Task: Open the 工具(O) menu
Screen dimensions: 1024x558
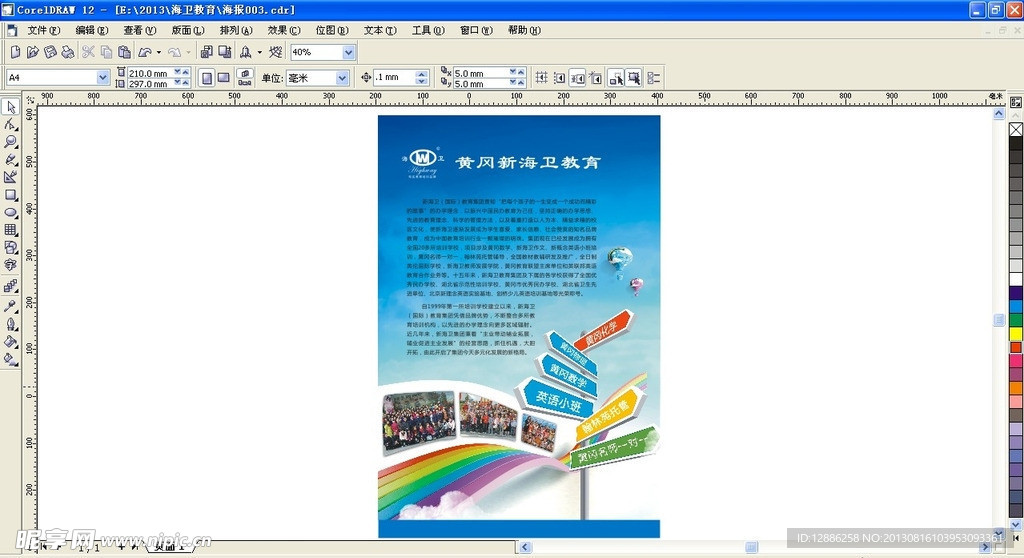Action: point(428,30)
